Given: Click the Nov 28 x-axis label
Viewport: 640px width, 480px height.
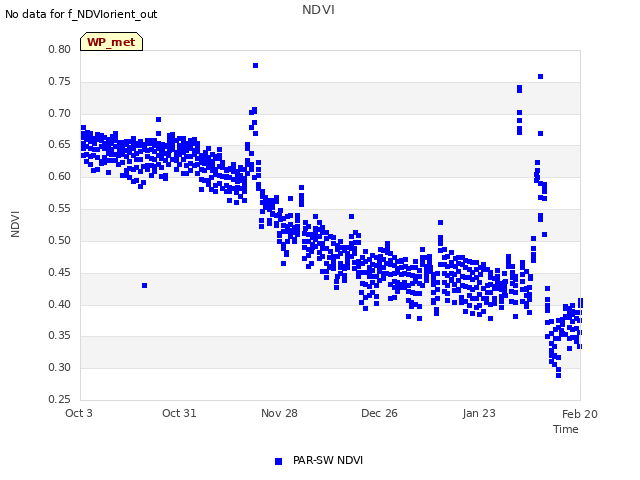Looking at the screenshot, I should click(279, 413).
